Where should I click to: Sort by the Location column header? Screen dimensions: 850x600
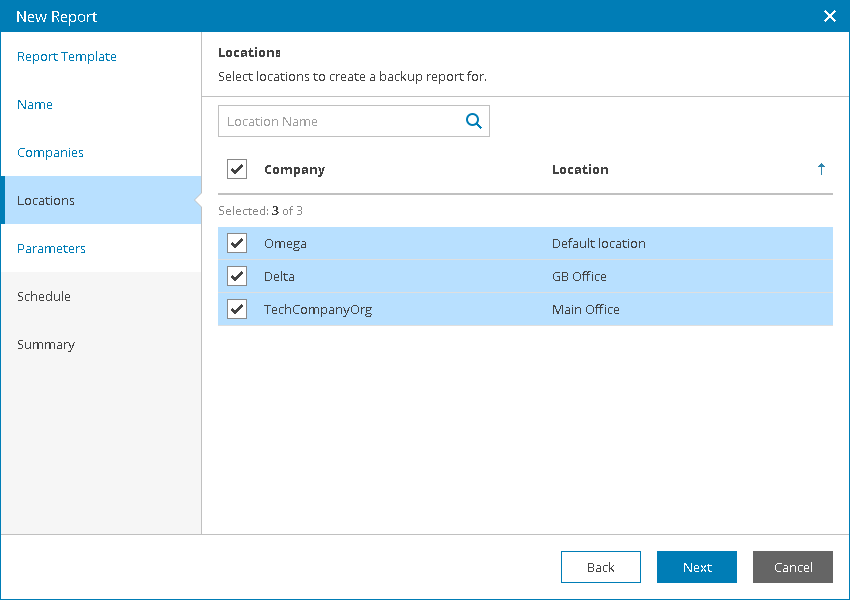580,169
